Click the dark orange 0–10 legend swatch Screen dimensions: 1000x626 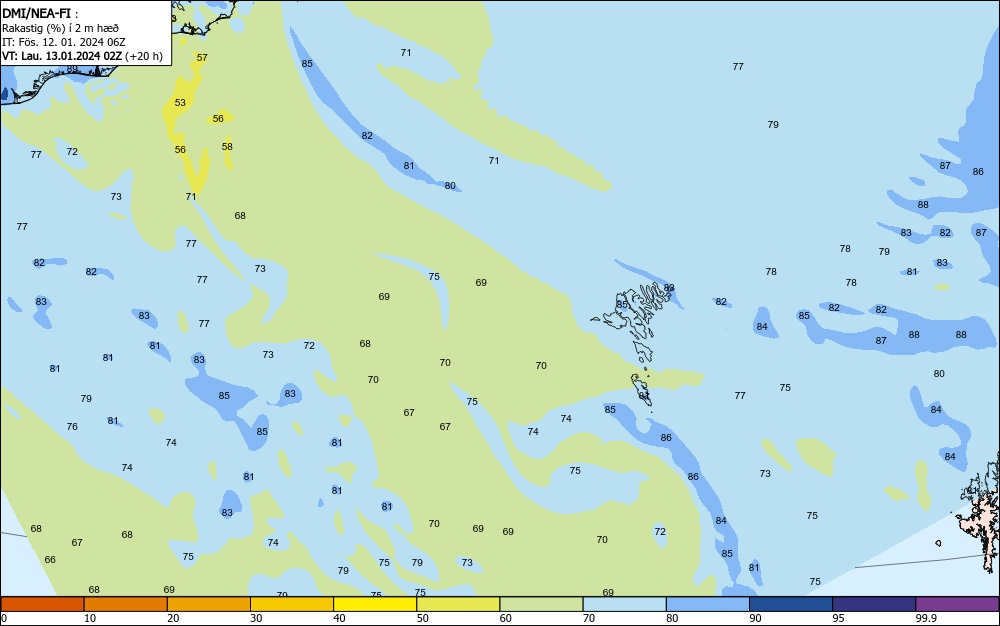pos(42,604)
